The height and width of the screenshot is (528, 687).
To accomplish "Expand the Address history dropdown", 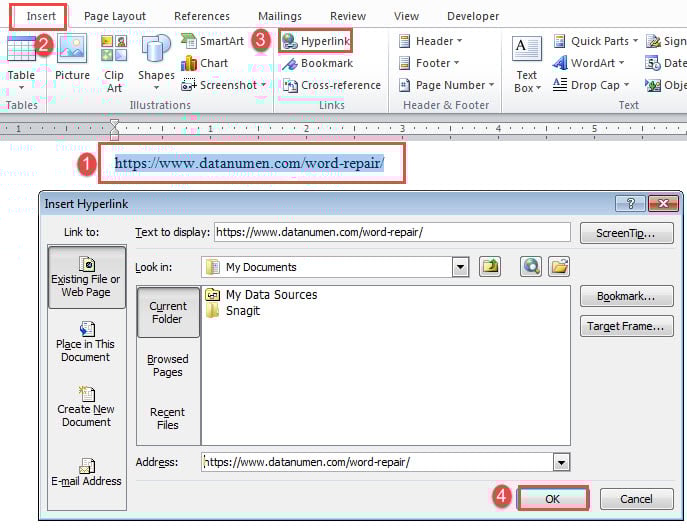I will tap(562, 462).
